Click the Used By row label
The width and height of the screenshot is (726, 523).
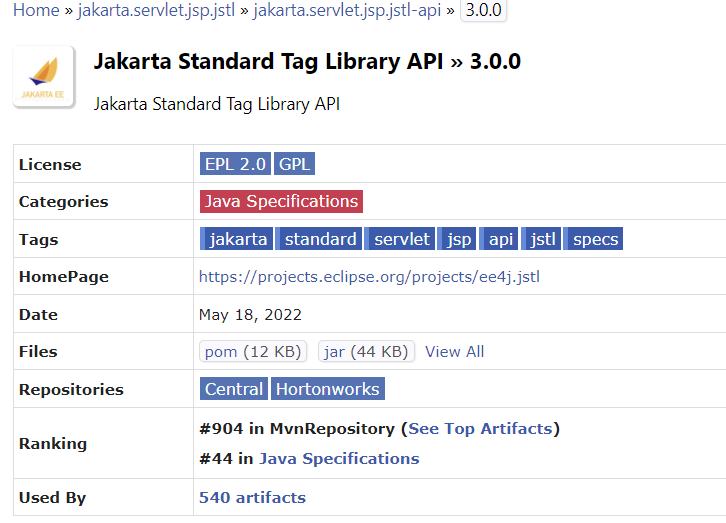[52, 498]
